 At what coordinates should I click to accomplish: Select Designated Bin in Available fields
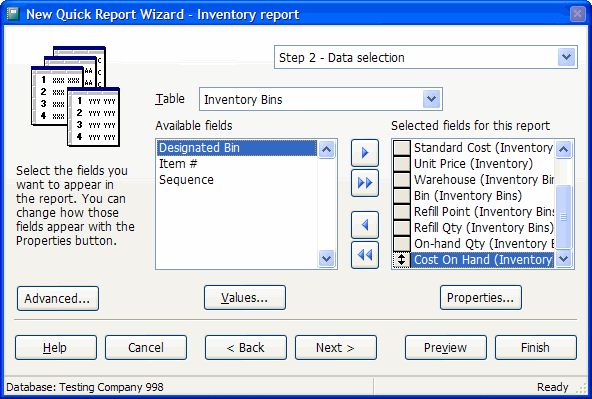237,148
